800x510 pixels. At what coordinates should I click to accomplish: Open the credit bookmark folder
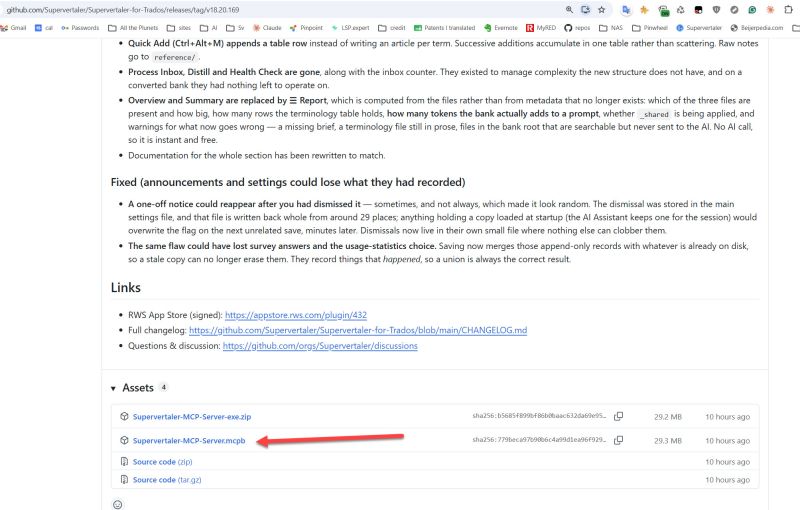coord(392,28)
